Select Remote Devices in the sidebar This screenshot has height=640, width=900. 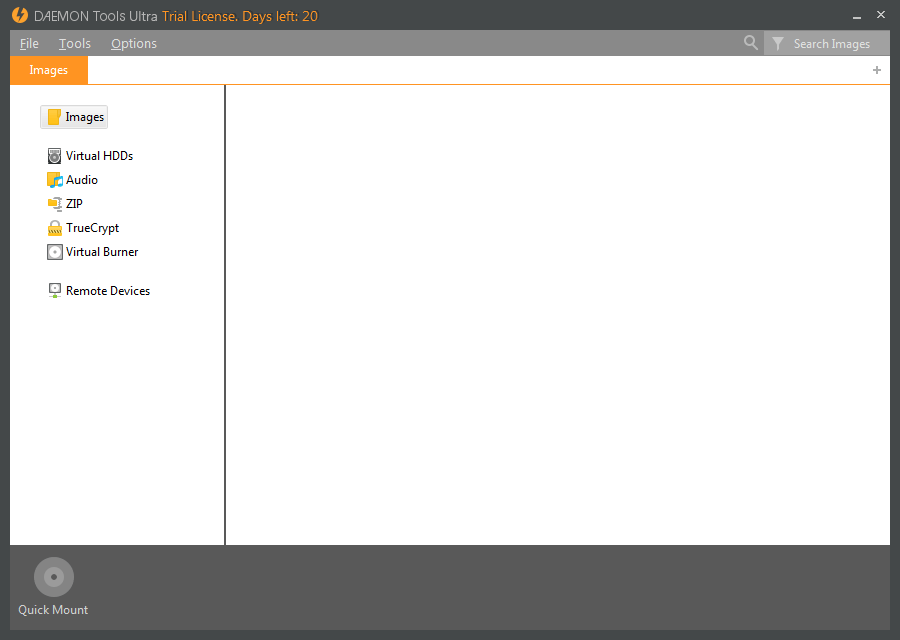coord(107,290)
